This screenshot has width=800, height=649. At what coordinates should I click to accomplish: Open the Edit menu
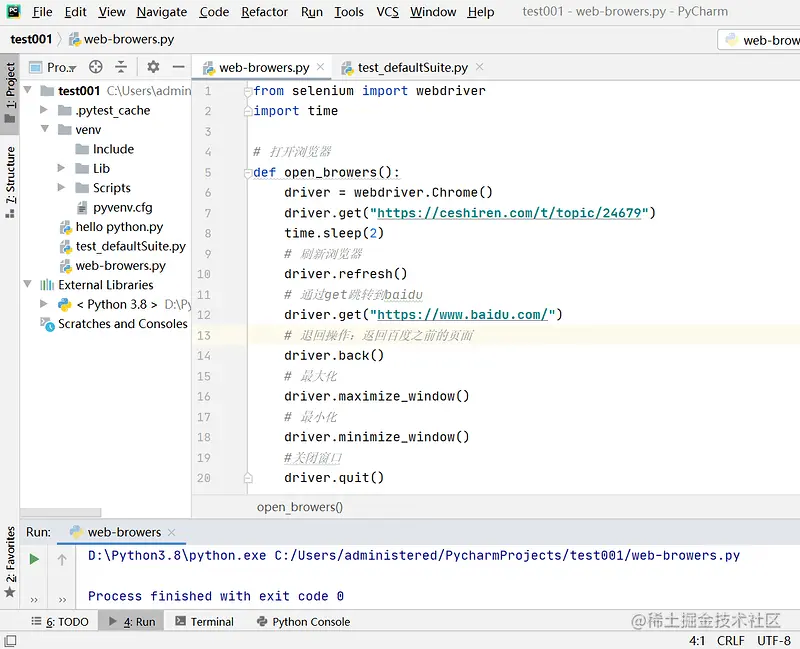click(x=75, y=12)
